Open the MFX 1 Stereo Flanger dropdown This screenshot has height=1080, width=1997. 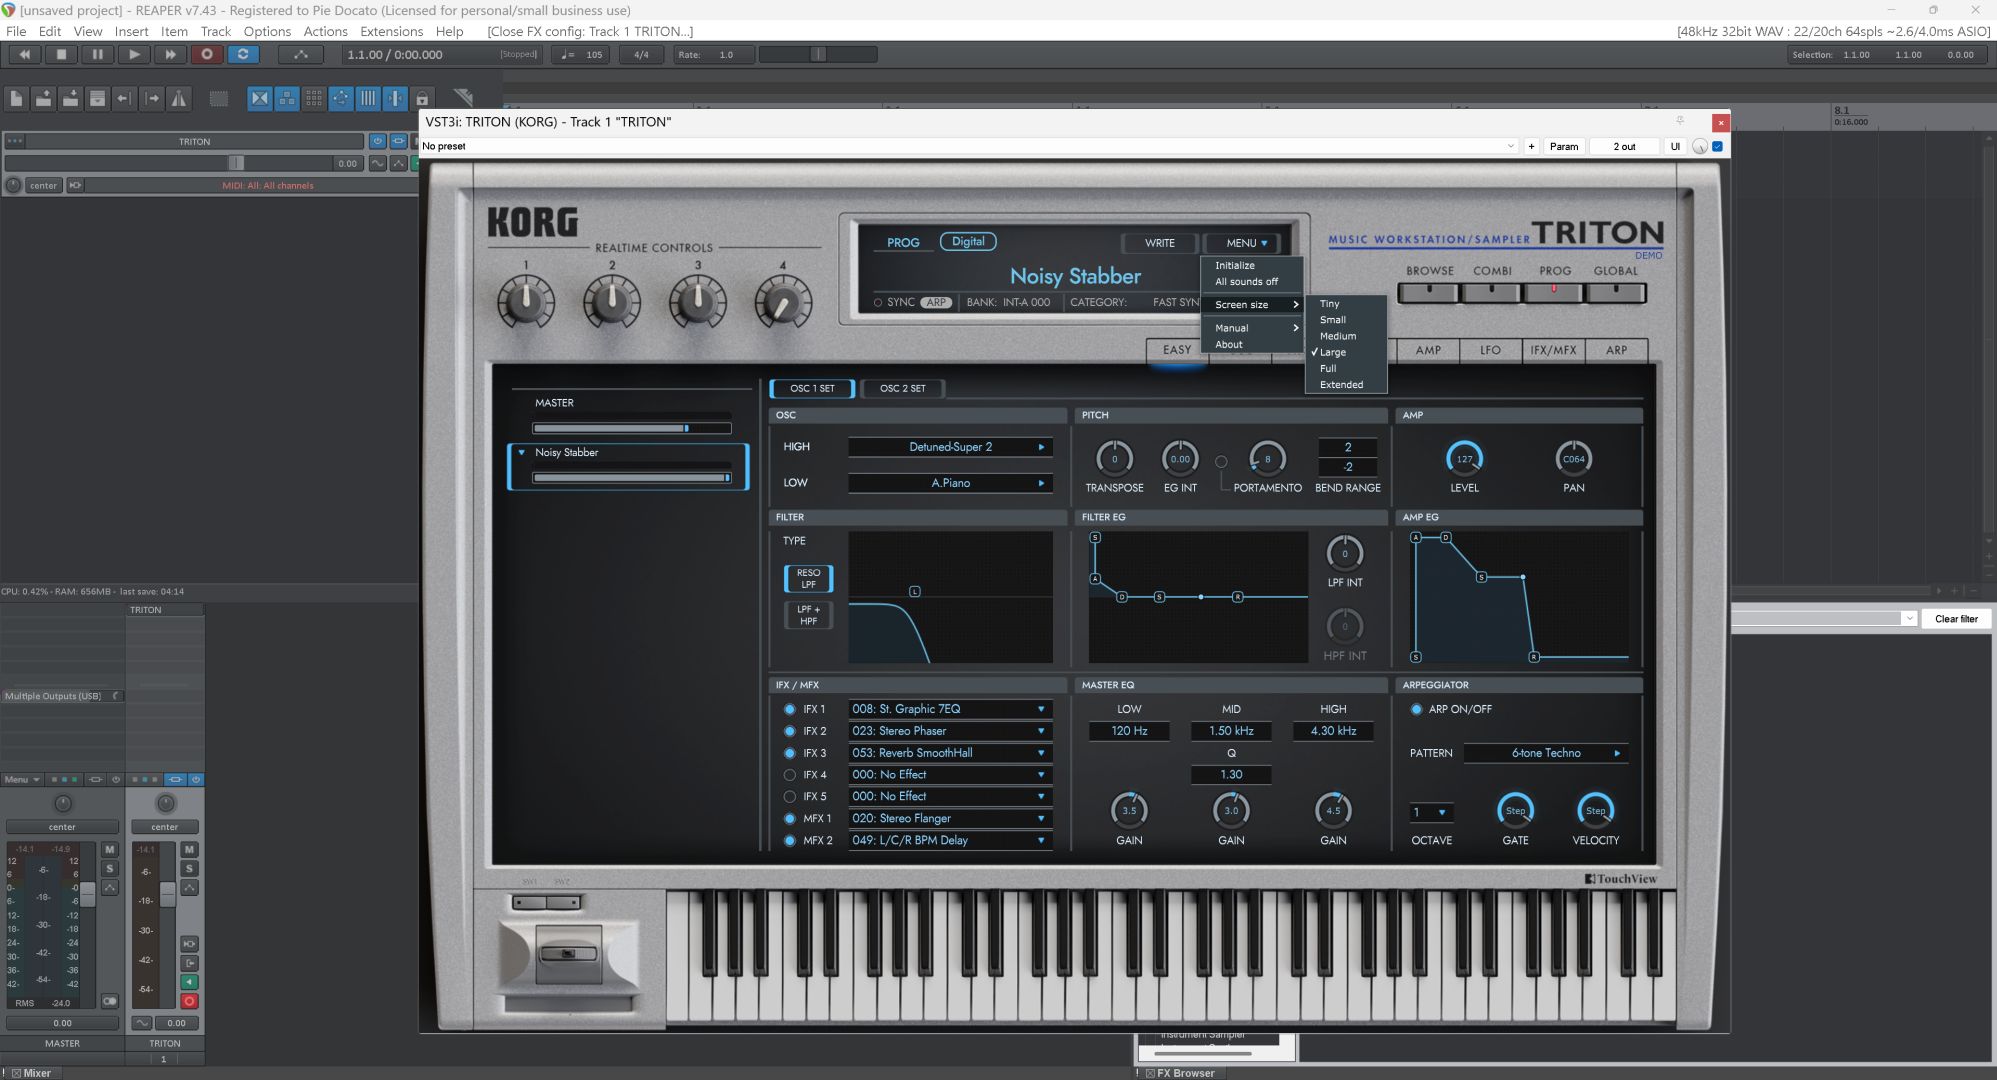pos(950,818)
